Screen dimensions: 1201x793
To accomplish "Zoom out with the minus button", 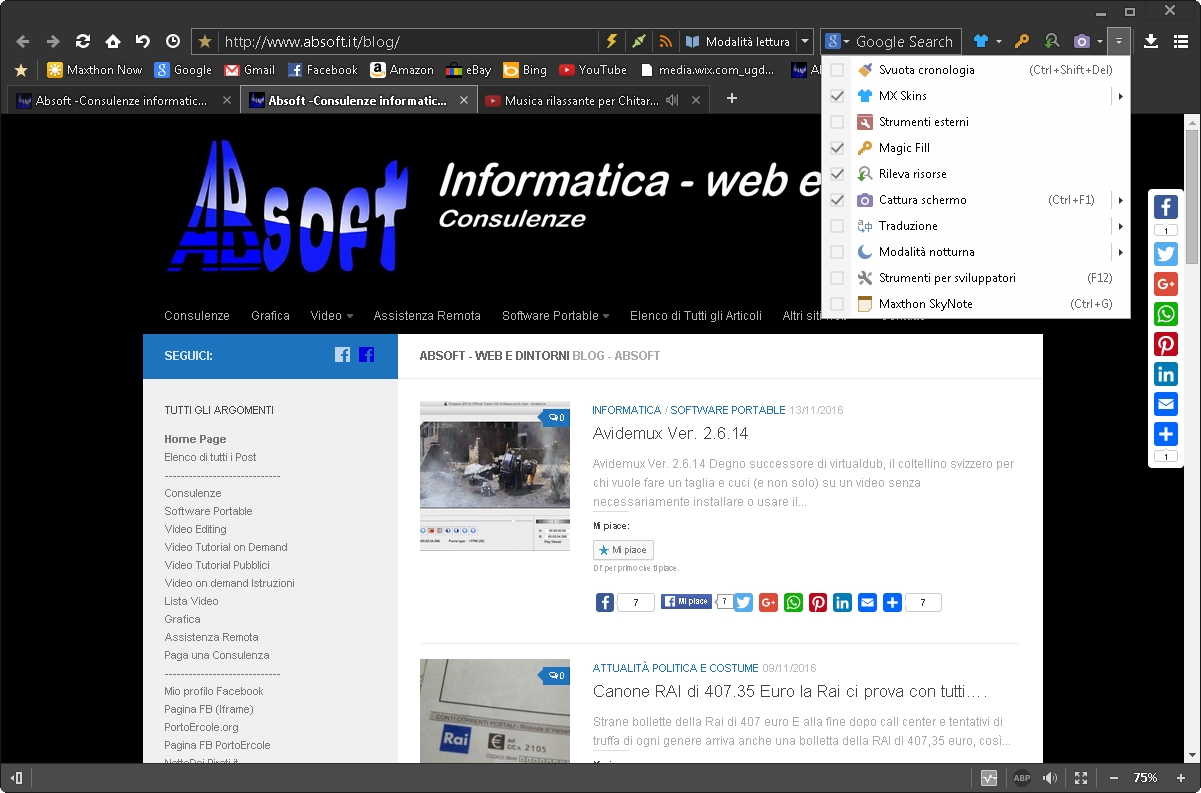I will (x=1114, y=778).
